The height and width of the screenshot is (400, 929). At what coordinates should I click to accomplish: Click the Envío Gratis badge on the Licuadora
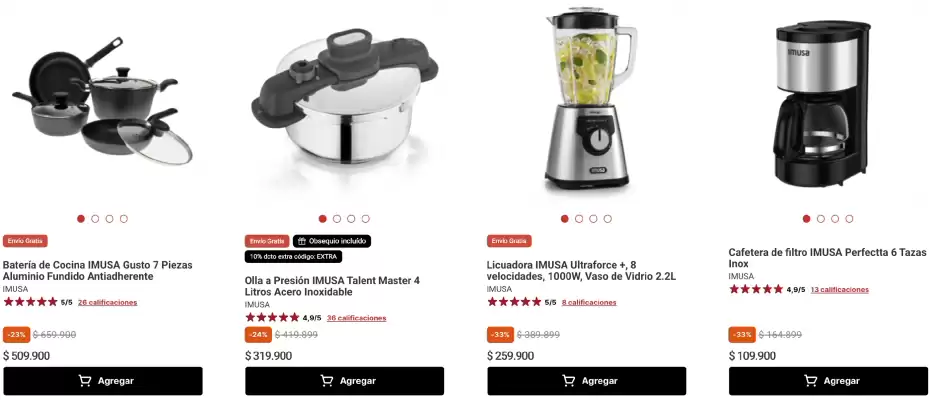509,241
